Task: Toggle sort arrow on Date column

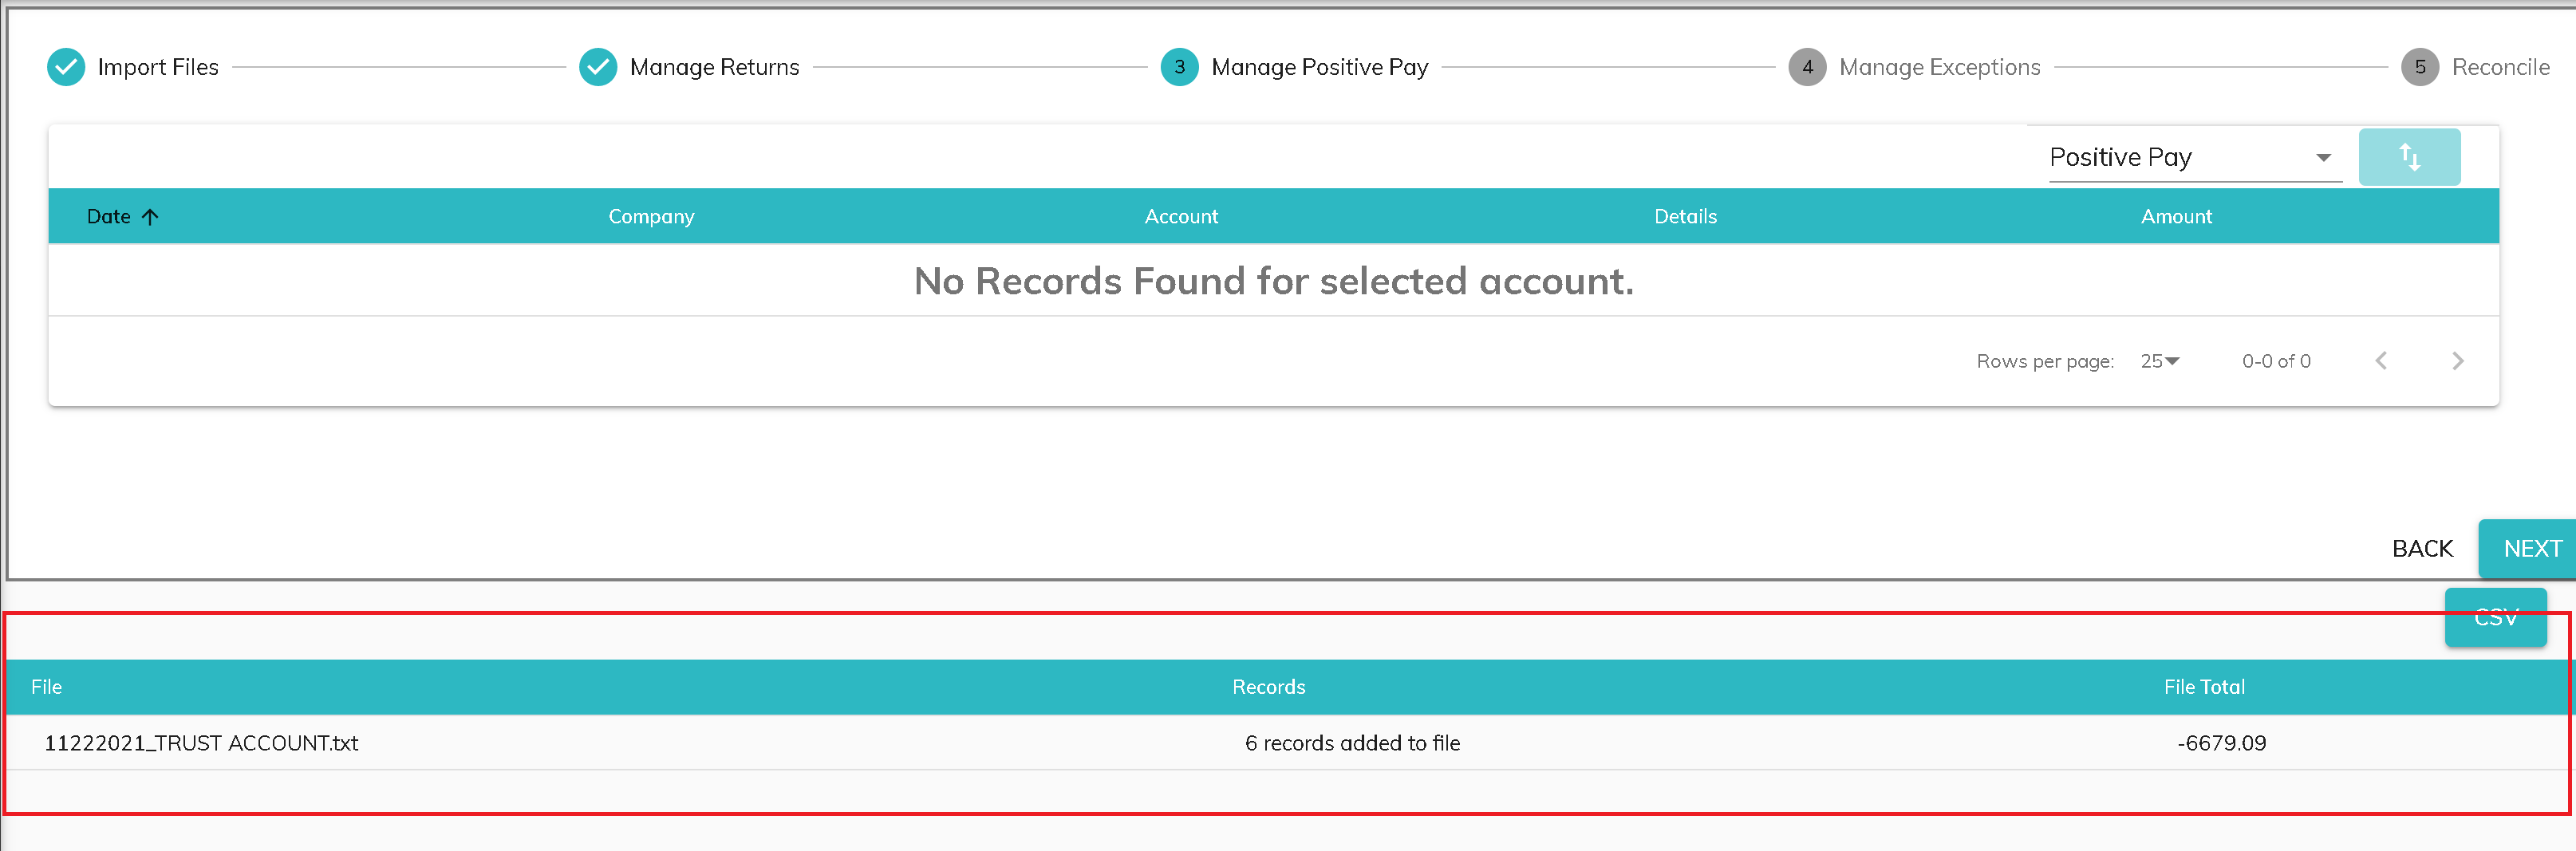Action: [151, 217]
